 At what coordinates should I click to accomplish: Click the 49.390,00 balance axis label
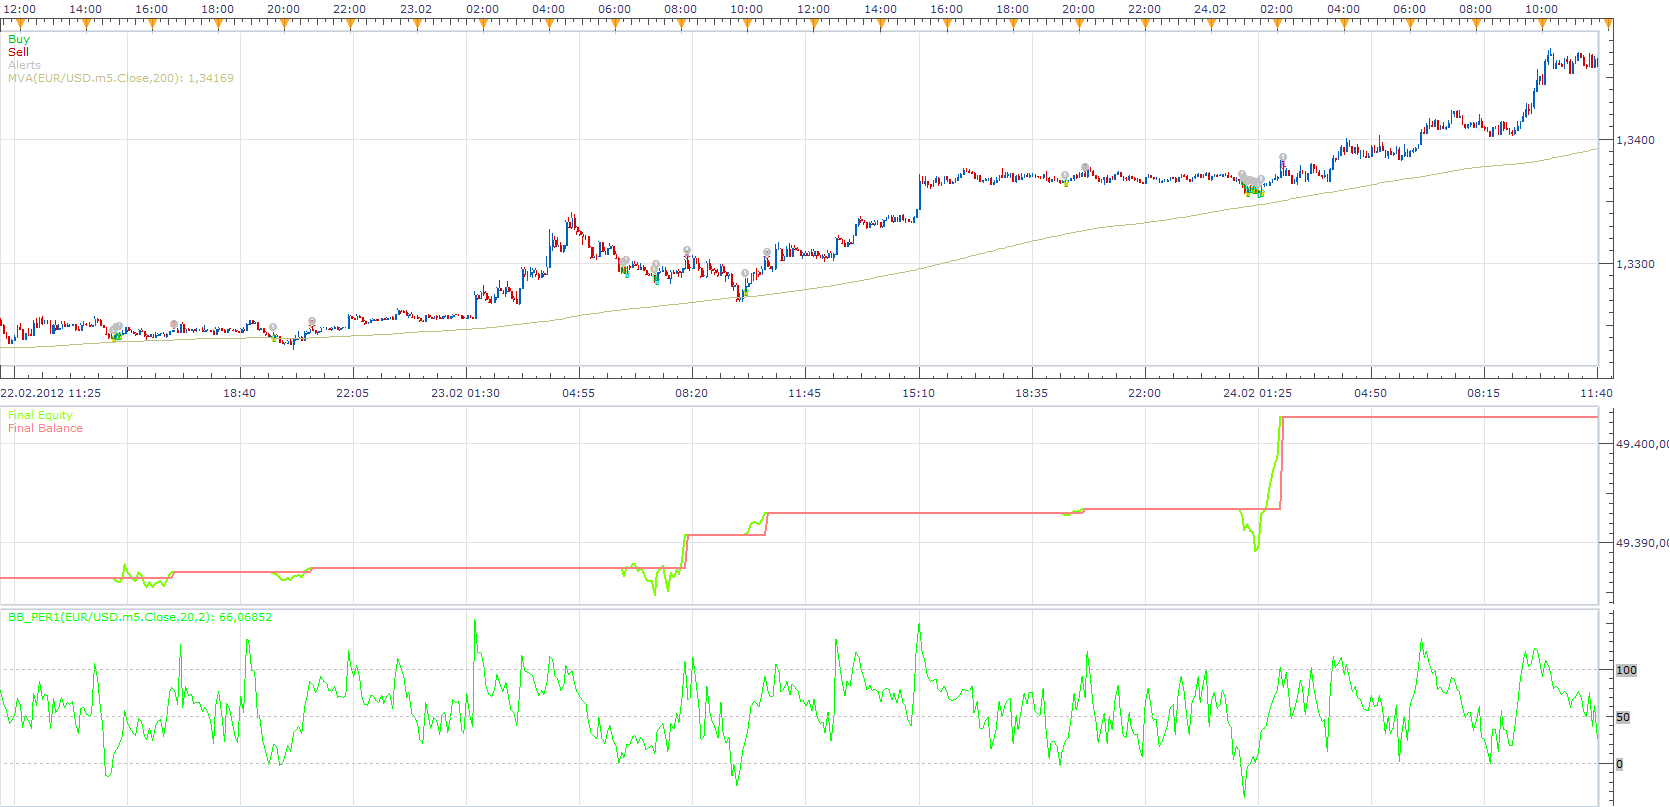1642,543
